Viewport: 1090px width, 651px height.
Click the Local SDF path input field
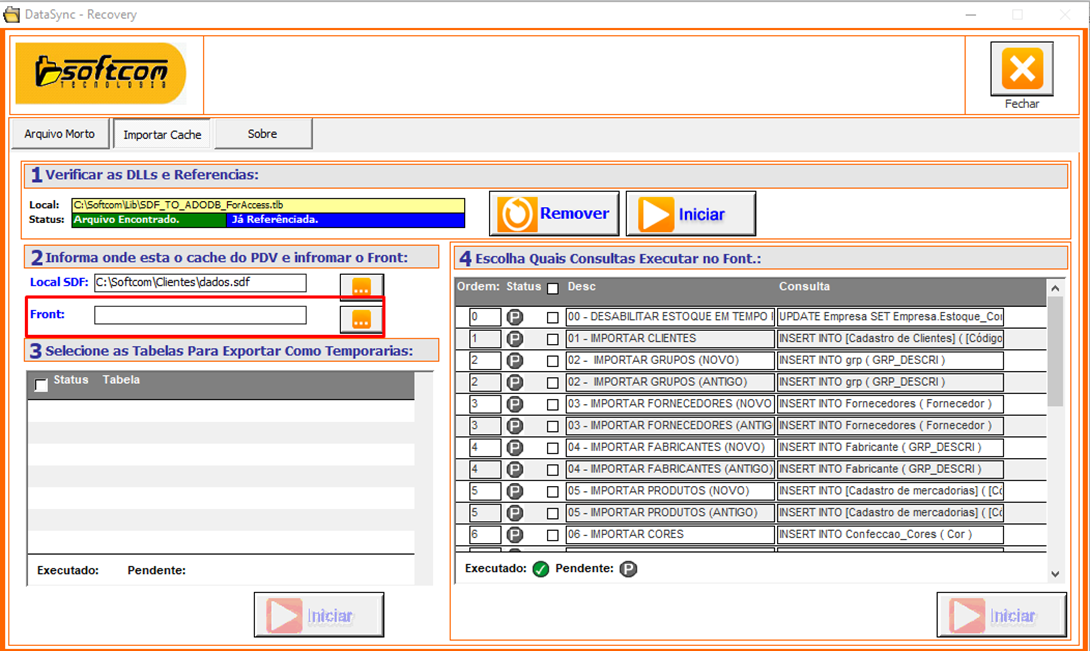coord(200,283)
